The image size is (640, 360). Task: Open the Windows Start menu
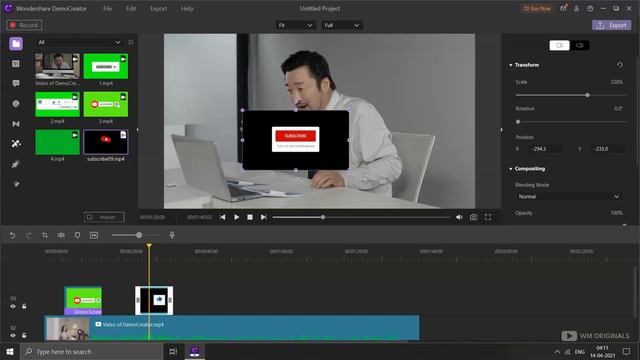(10, 351)
